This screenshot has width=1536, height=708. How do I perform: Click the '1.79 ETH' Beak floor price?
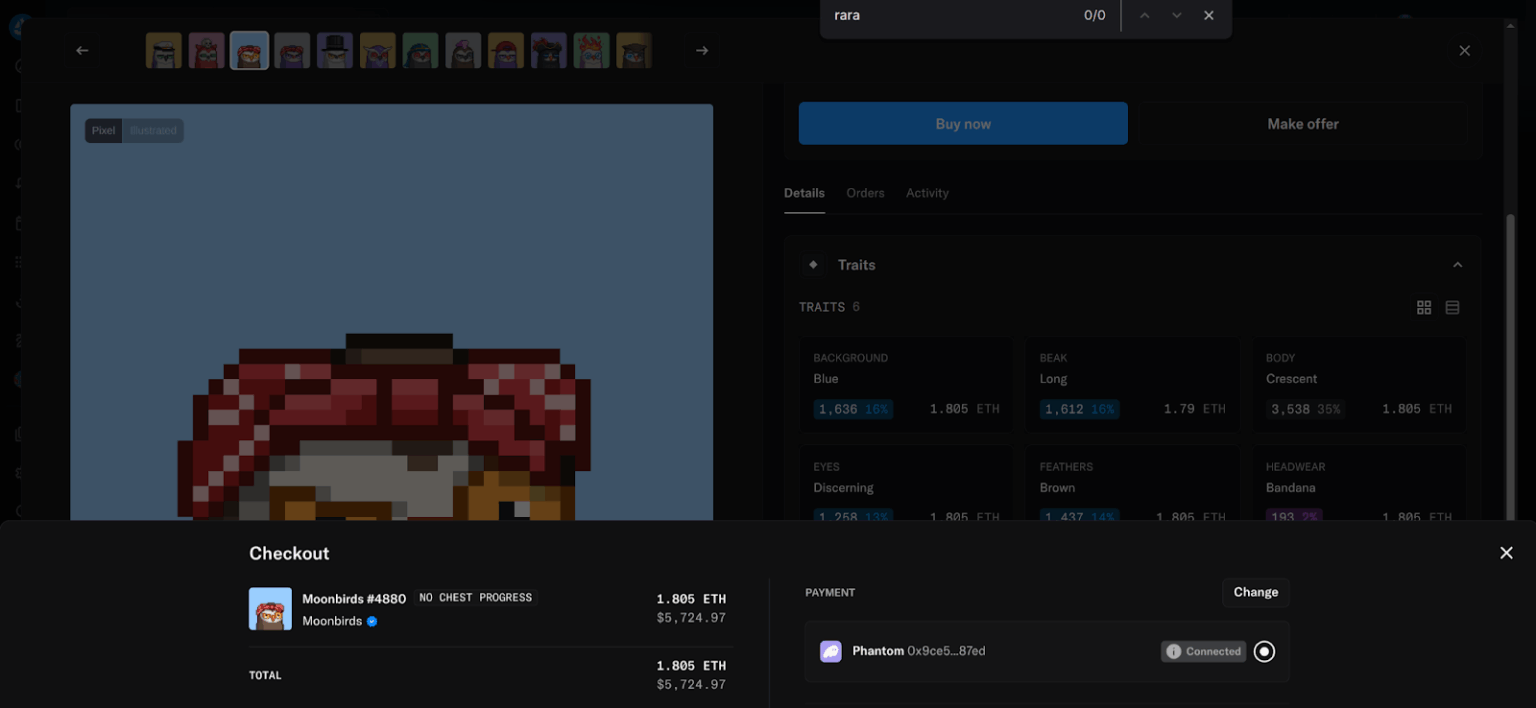(1194, 409)
